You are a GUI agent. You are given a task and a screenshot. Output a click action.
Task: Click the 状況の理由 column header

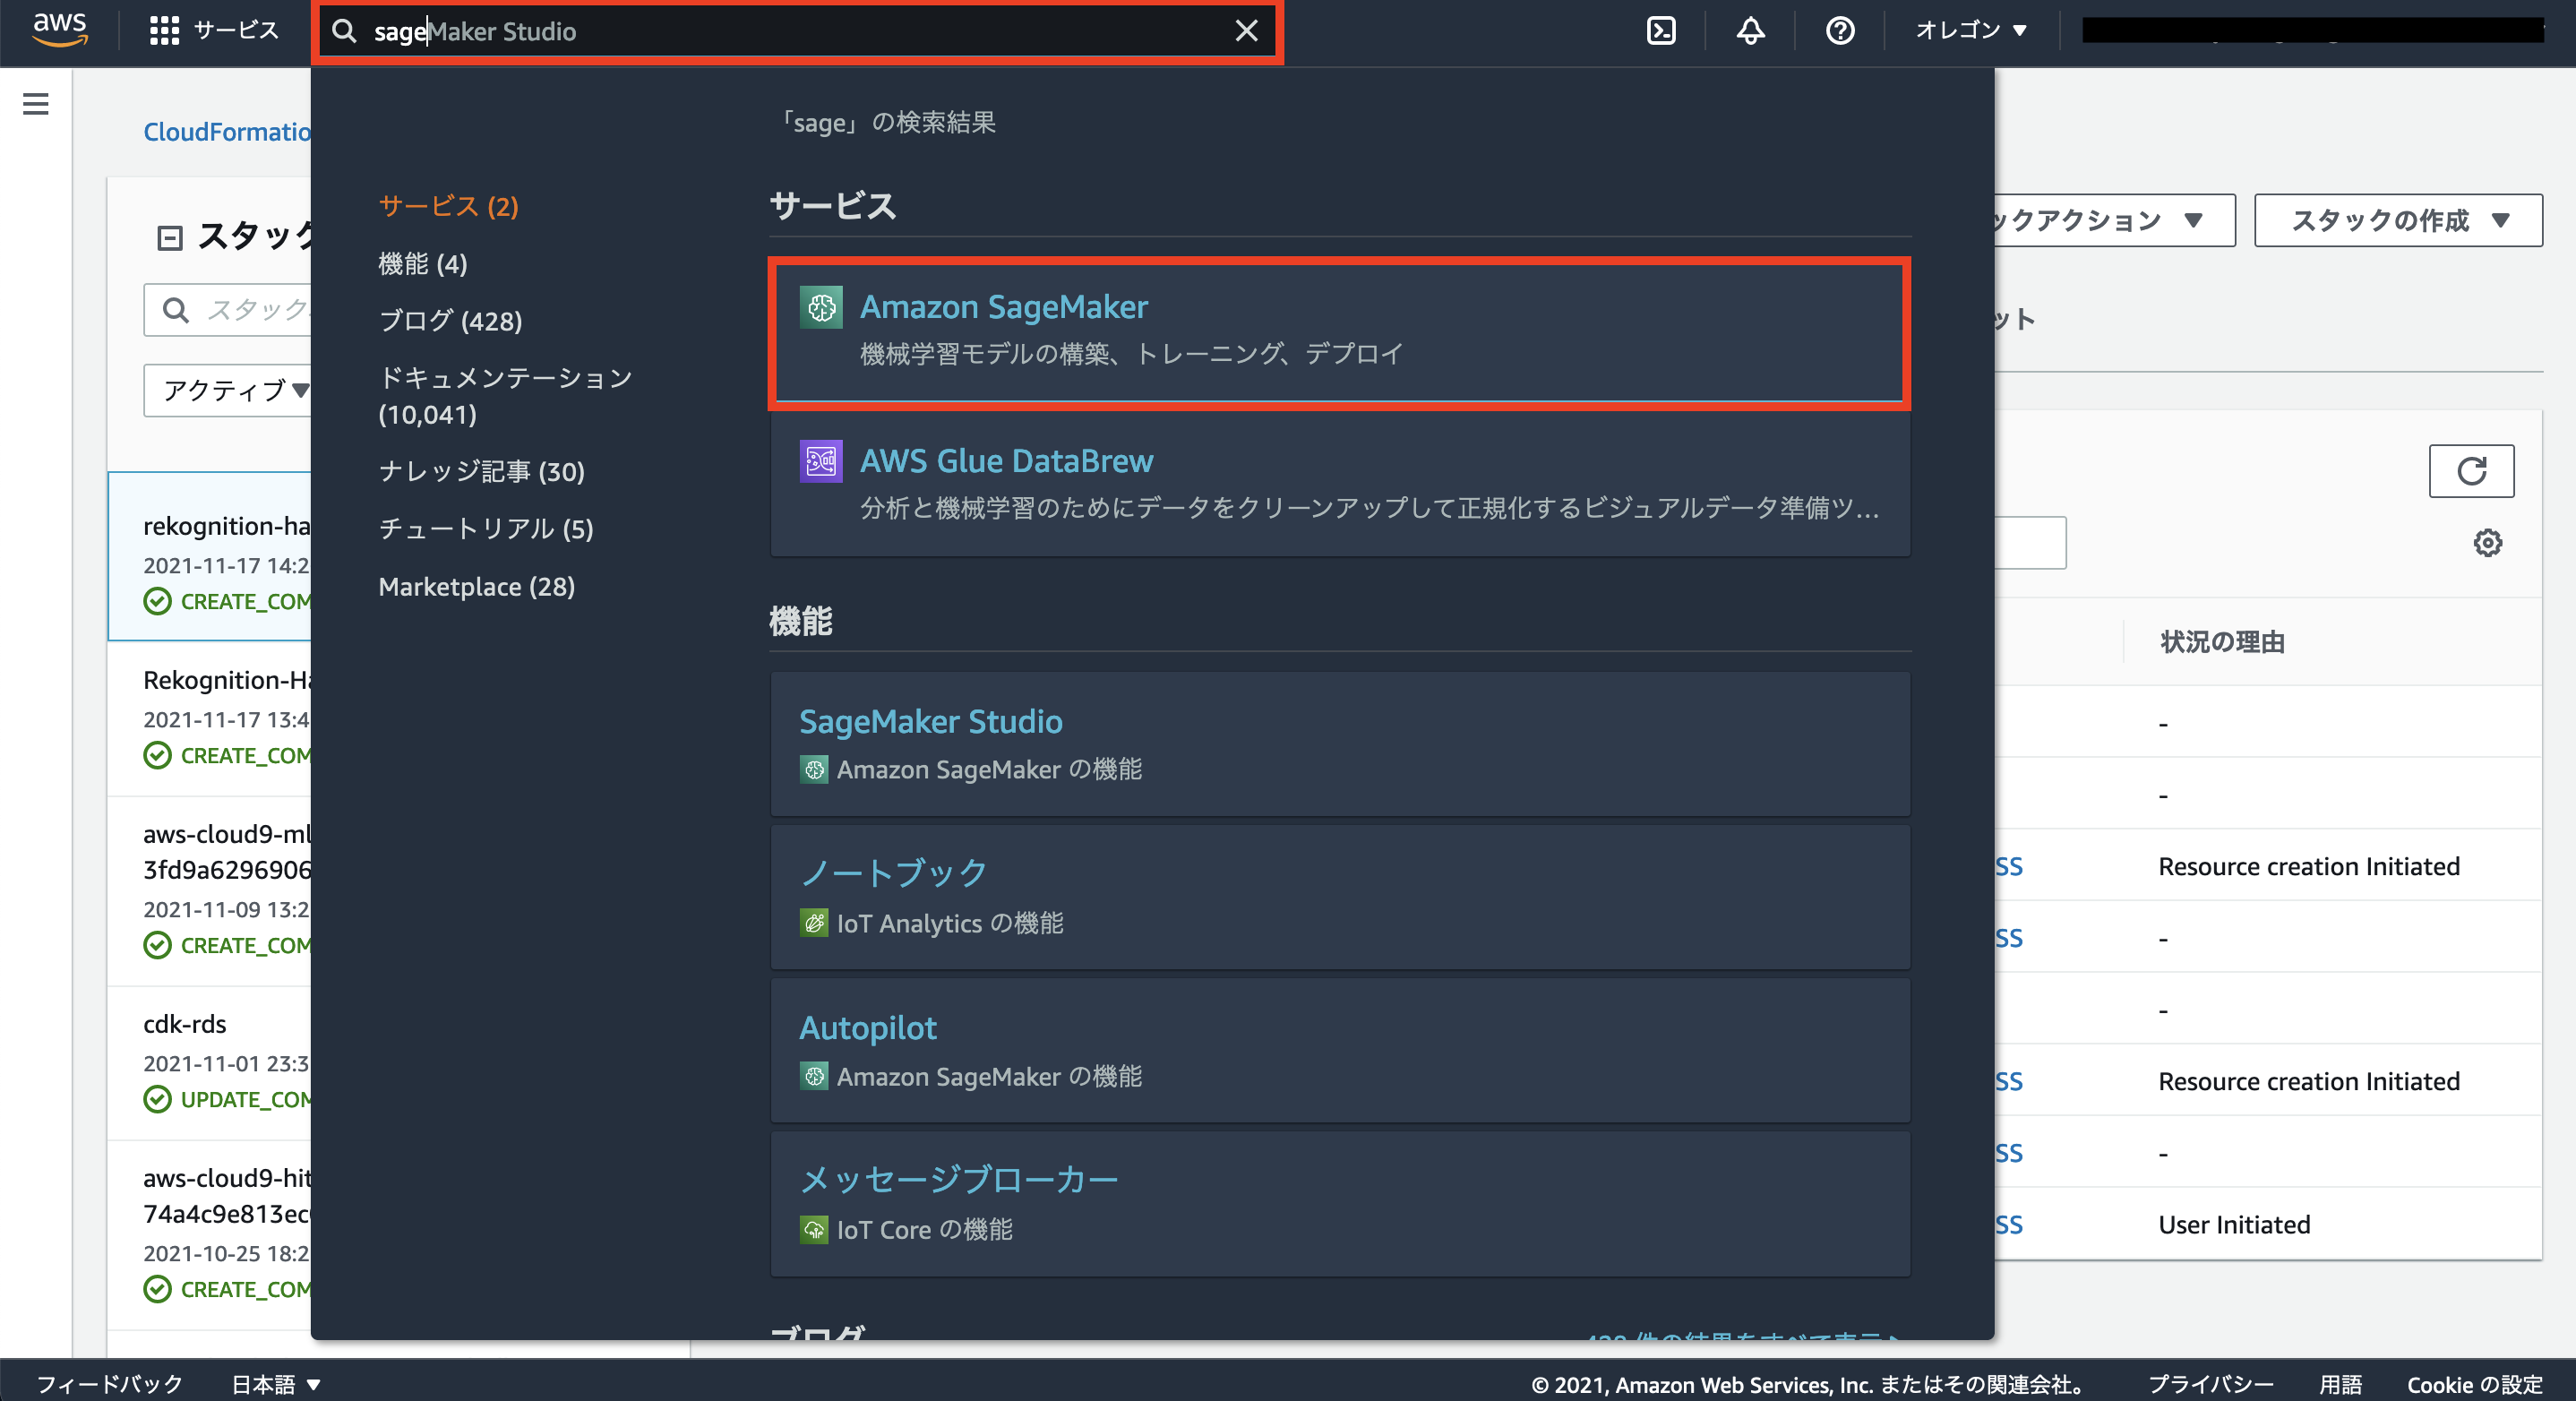pos(2222,642)
